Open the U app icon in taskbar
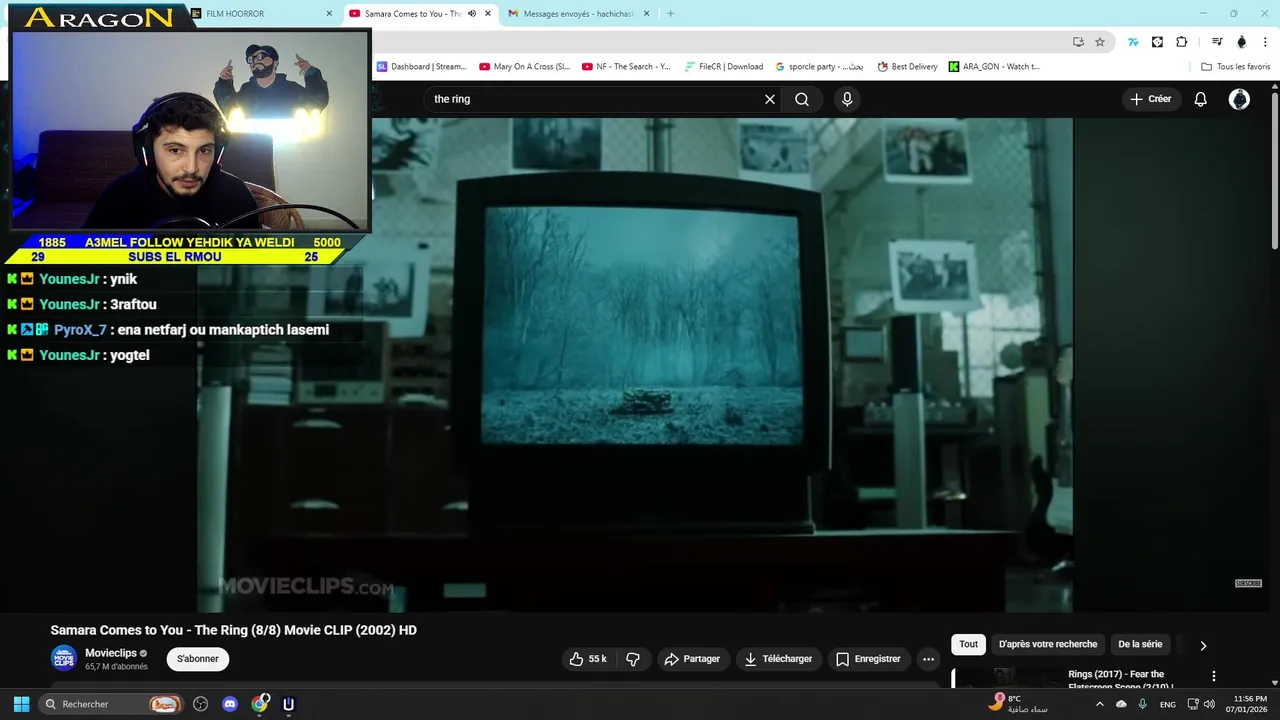The image size is (1280, 720). click(289, 704)
